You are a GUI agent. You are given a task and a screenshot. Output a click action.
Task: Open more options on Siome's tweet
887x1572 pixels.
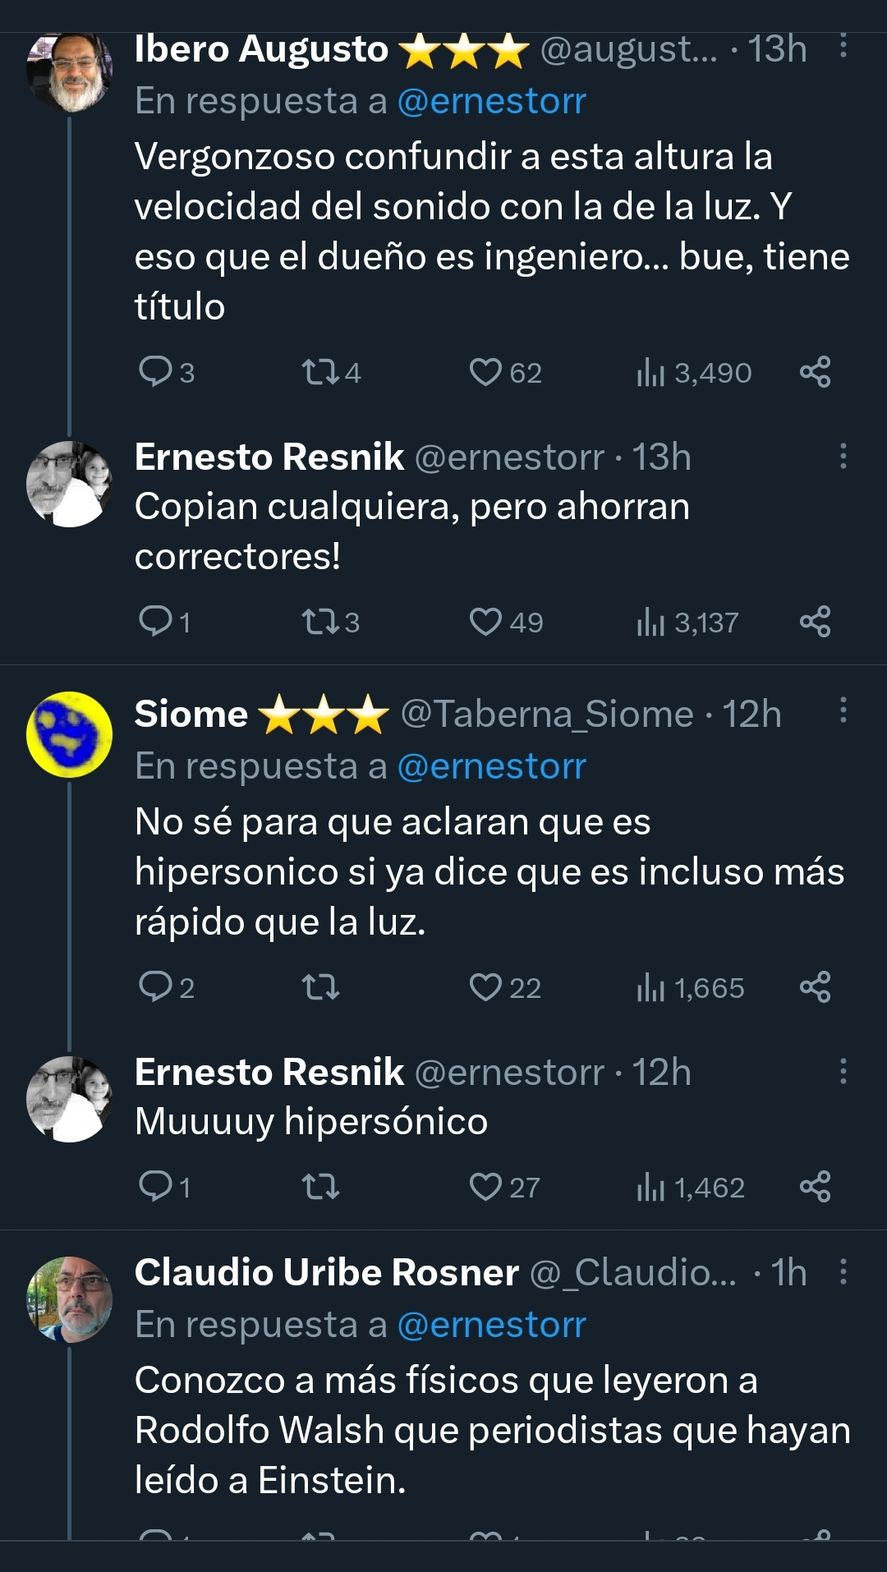(843, 711)
